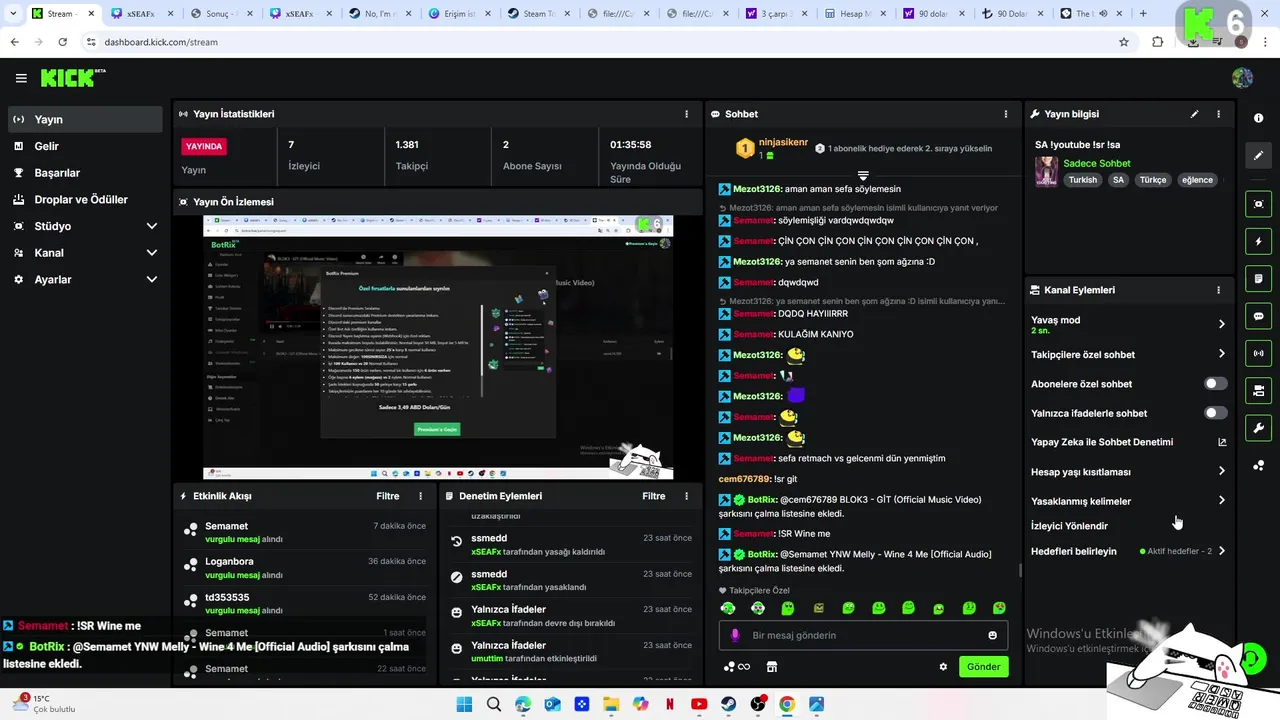Open Yayın bilgisi panel three-dot menu
This screenshot has height=720, width=1280.
click(1218, 114)
